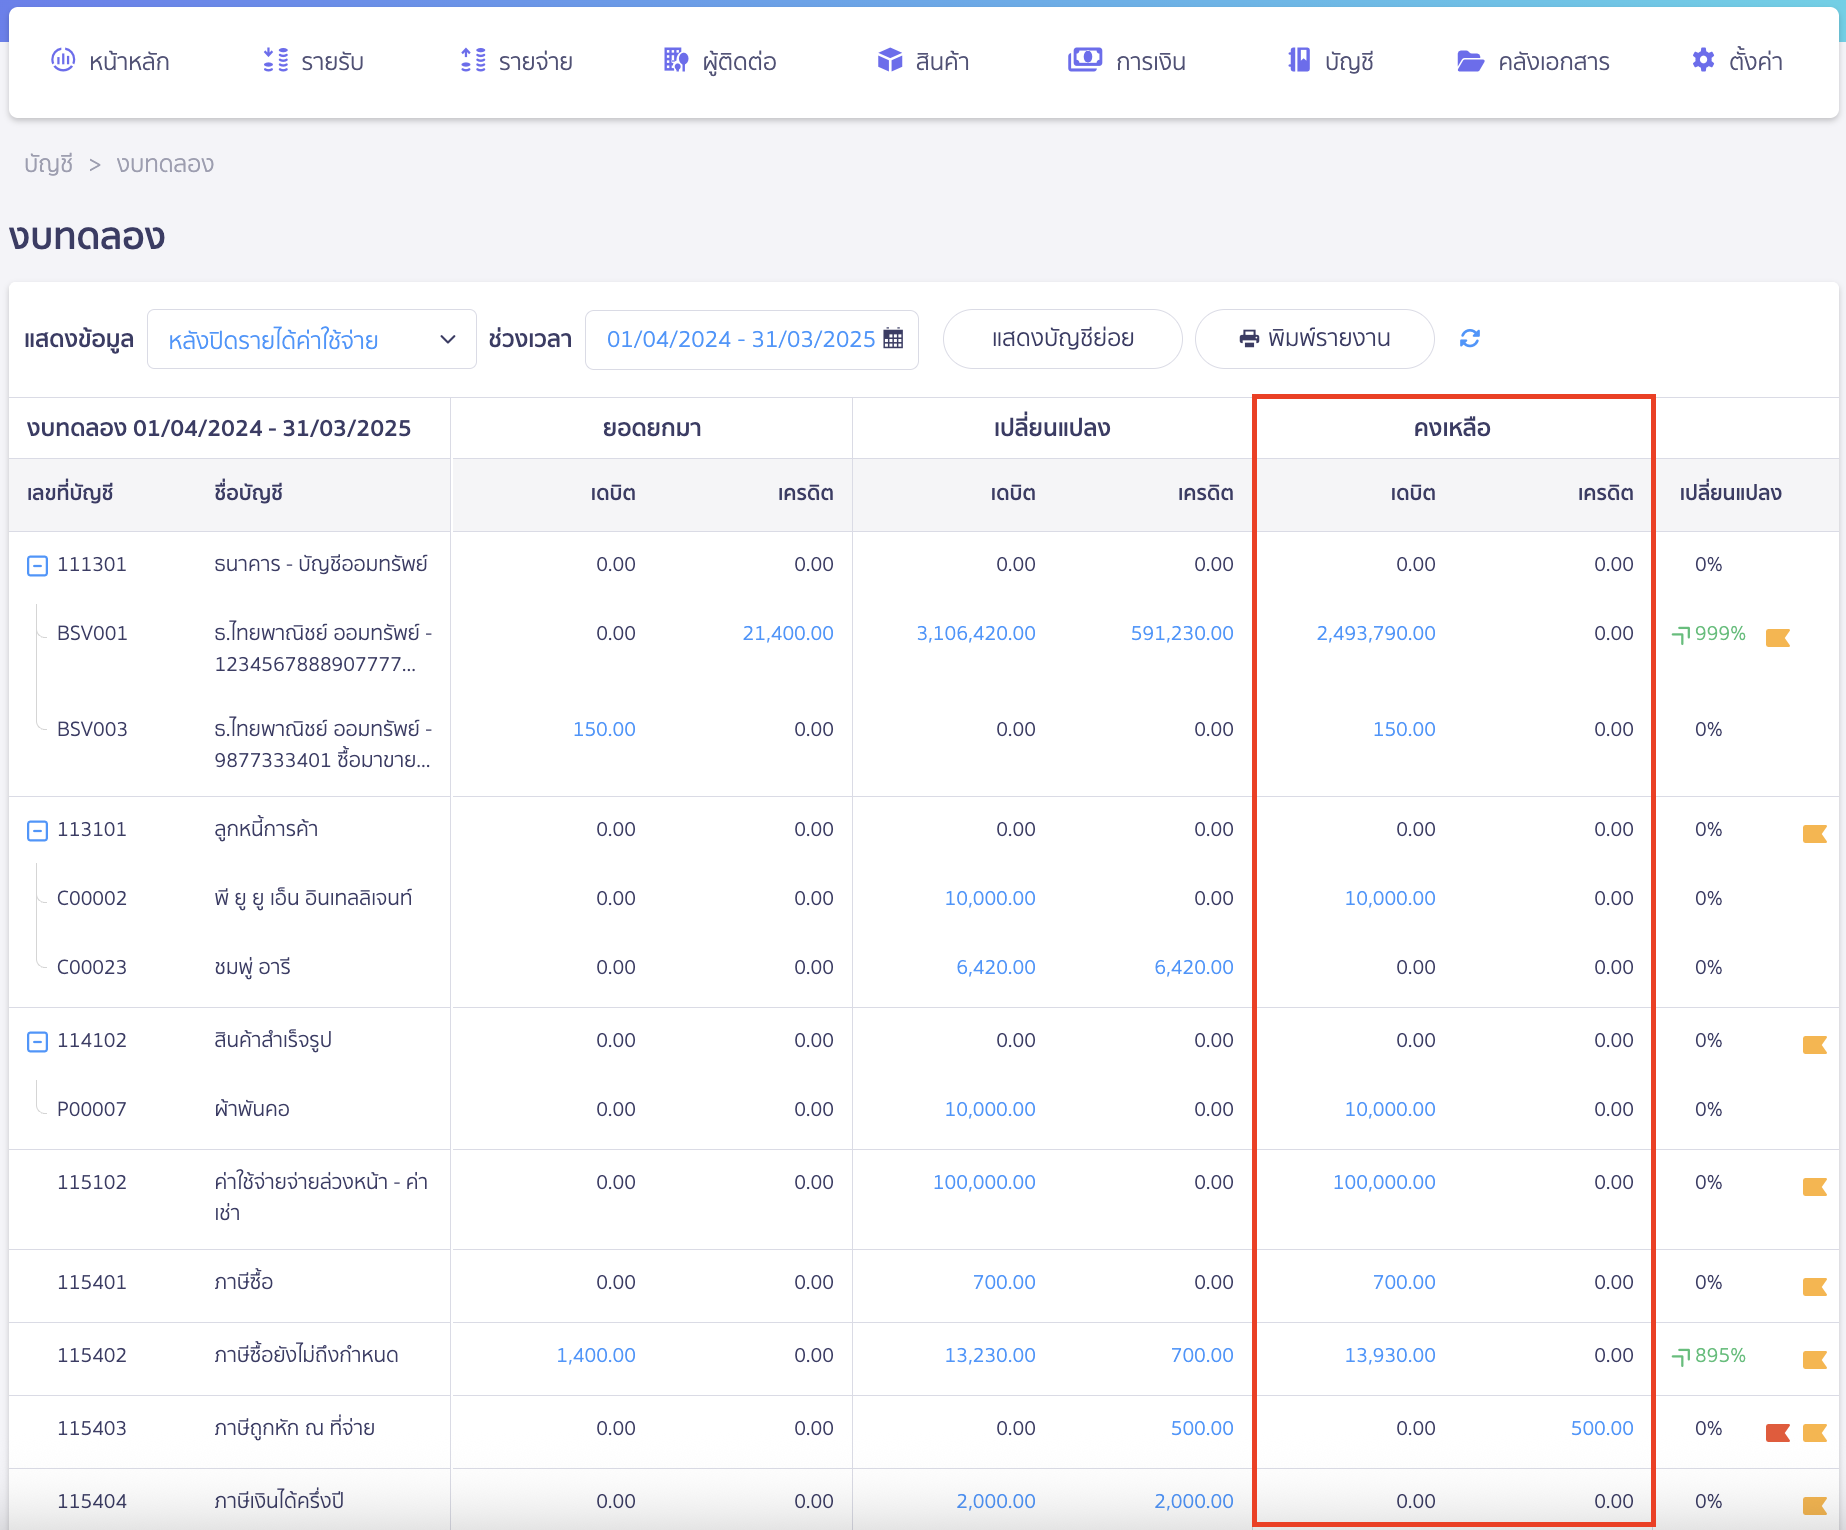
Task: Click บัญชี in the breadcrumb
Action: [x=48, y=164]
